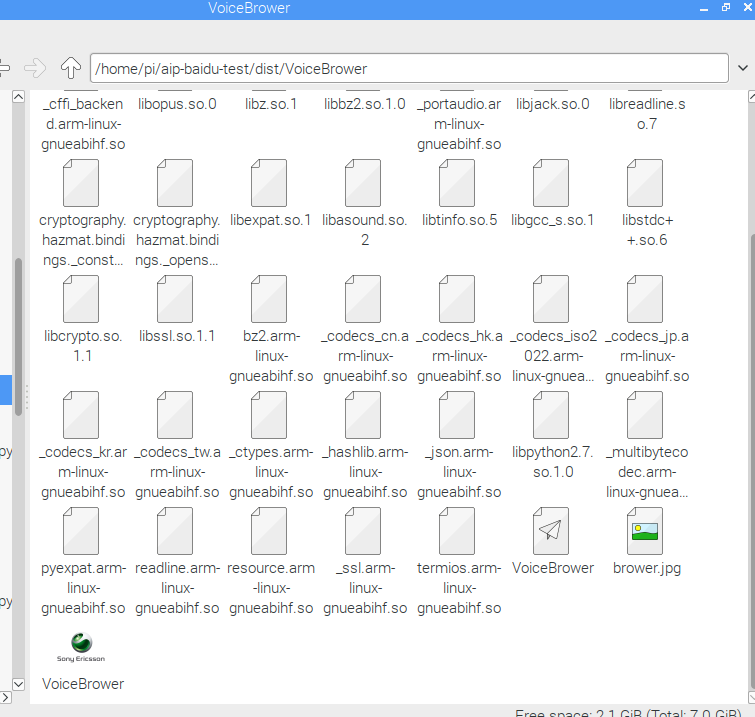
Task: Select the resource.arm-linux-gnueabihf.so file icon
Action: point(269,532)
